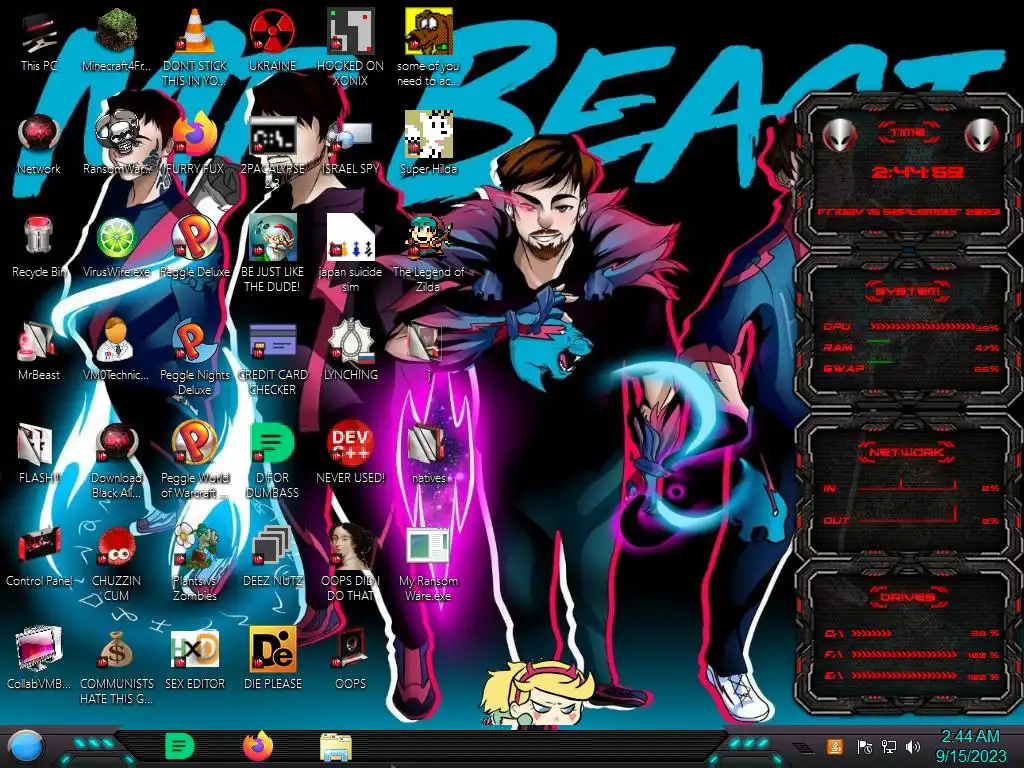Select the Minecraft4Fr... grass block icon
This screenshot has width=1024, height=768.
click(116, 31)
